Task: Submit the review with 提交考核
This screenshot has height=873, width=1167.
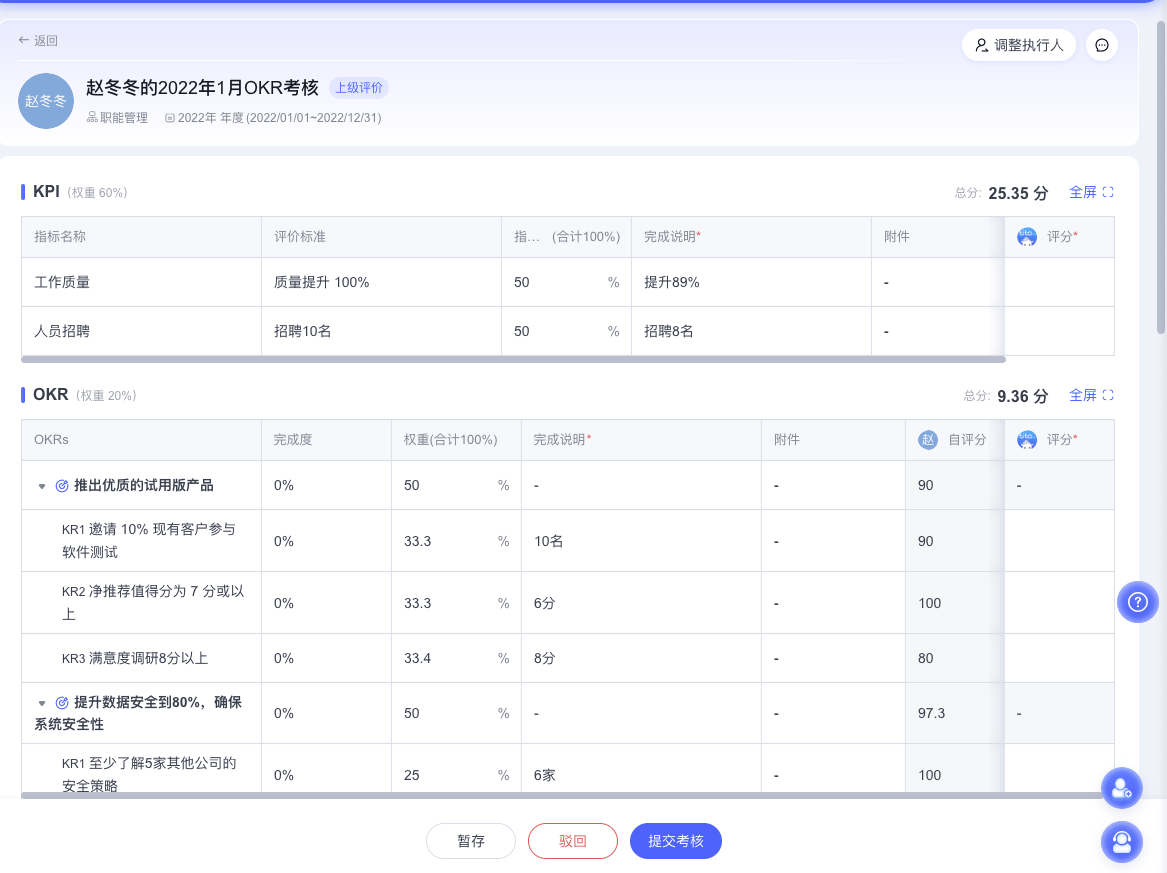Action: (x=675, y=841)
